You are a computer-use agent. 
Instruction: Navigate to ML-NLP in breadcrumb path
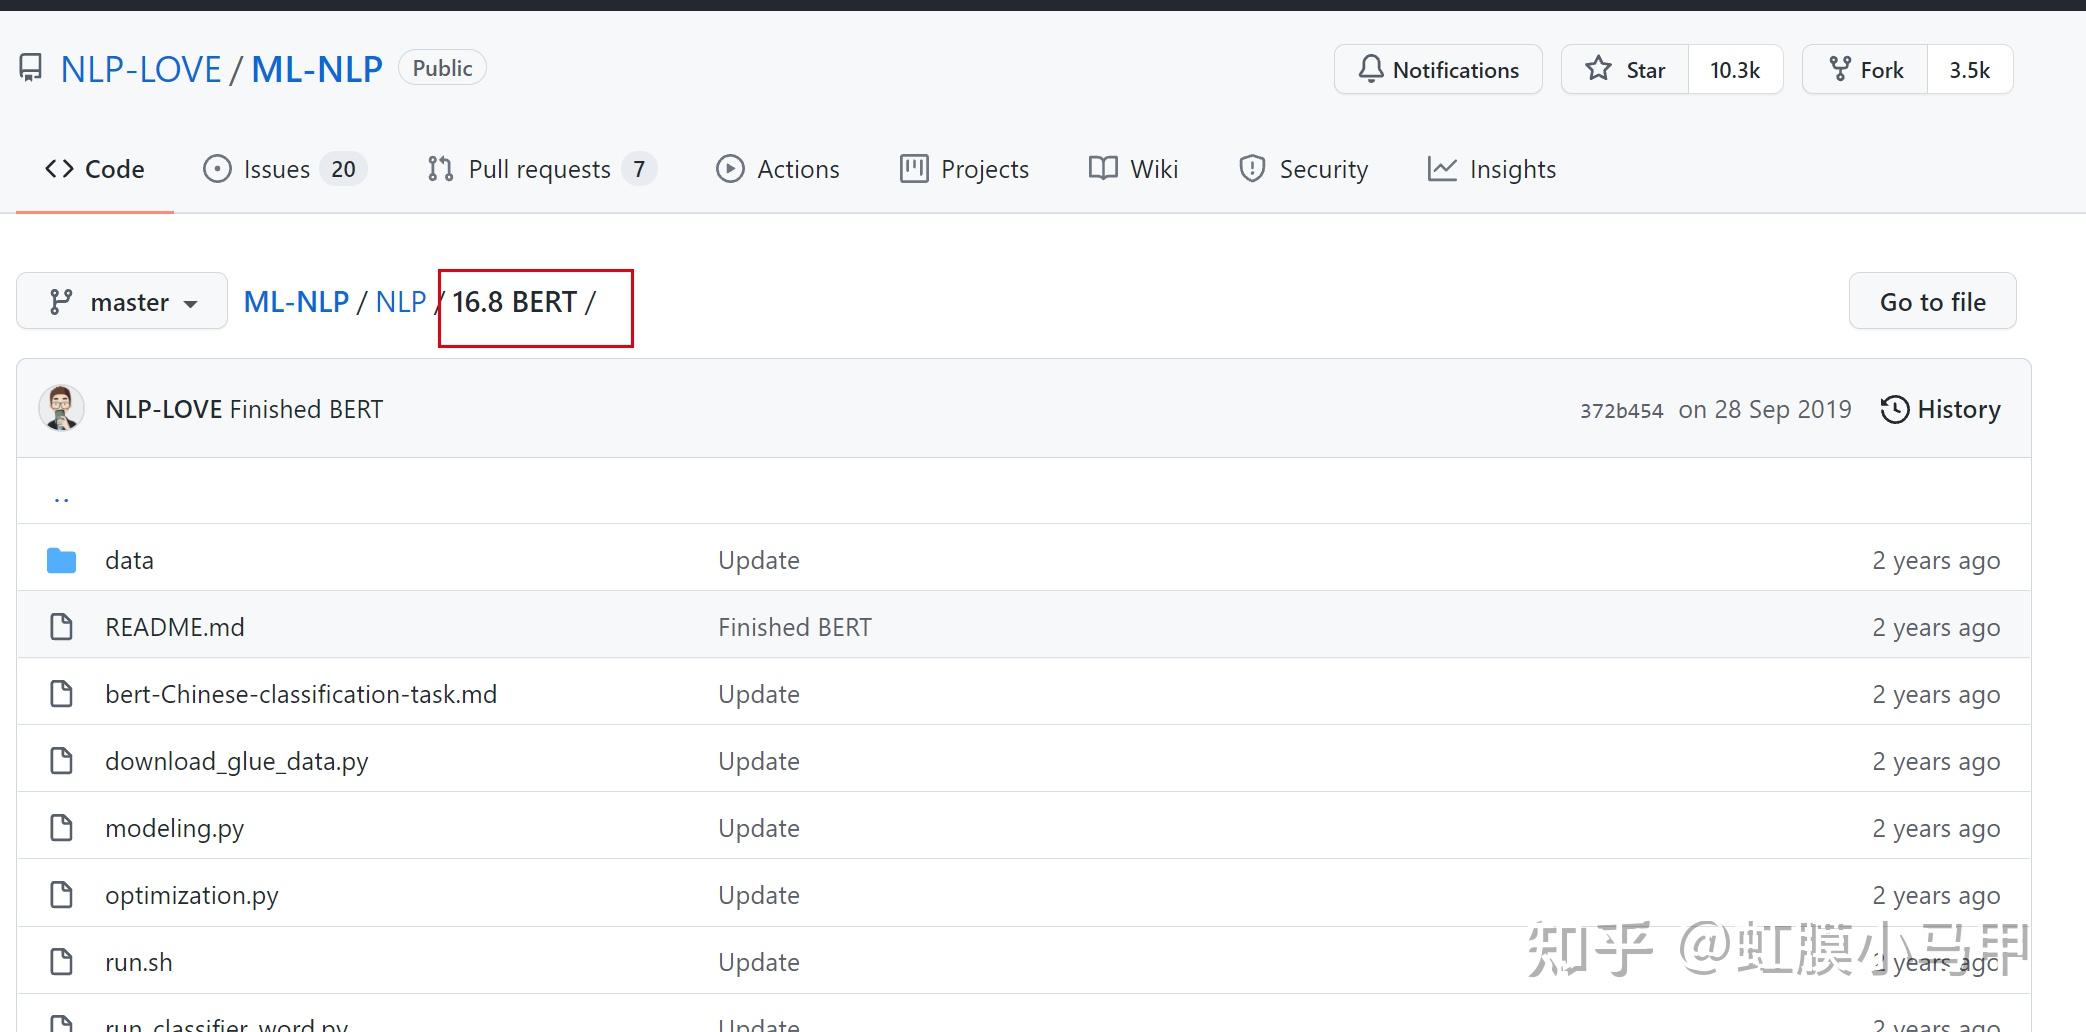click(x=296, y=302)
